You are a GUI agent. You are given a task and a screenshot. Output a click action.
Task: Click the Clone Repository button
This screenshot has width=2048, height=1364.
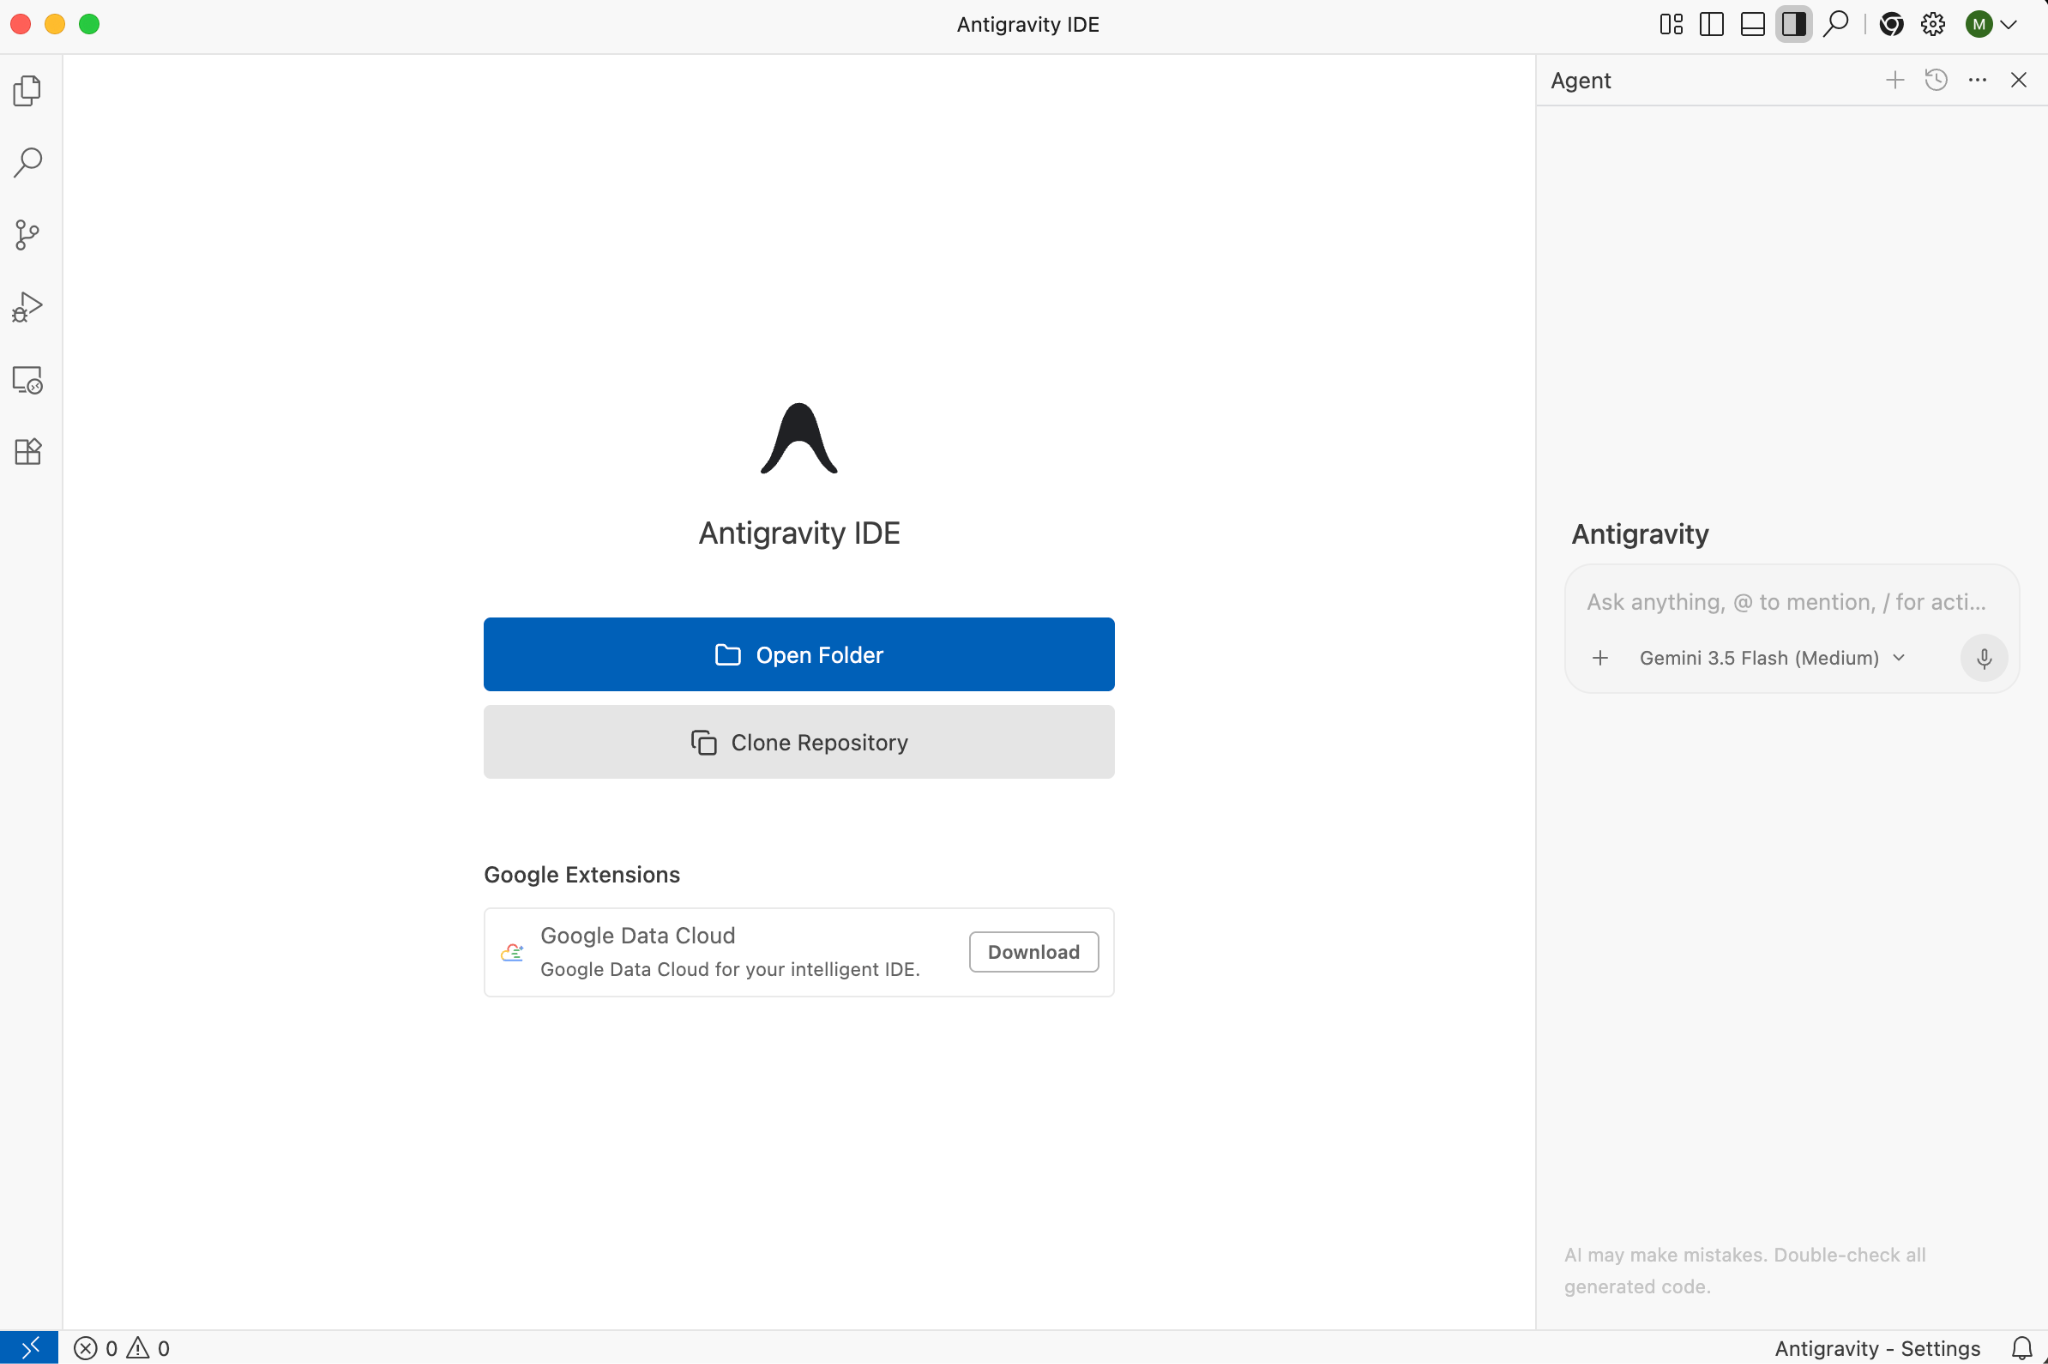(799, 742)
